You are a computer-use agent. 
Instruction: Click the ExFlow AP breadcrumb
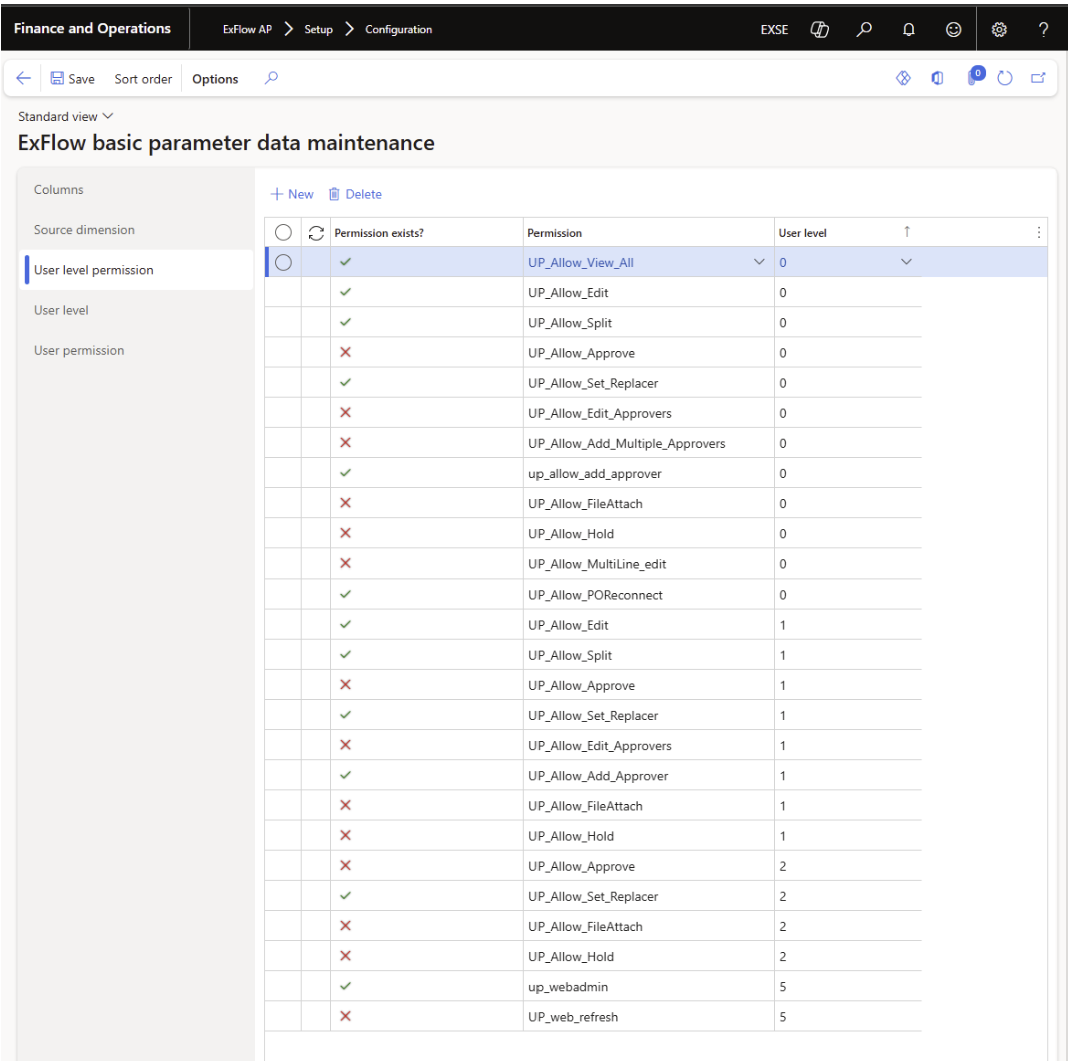point(247,29)
